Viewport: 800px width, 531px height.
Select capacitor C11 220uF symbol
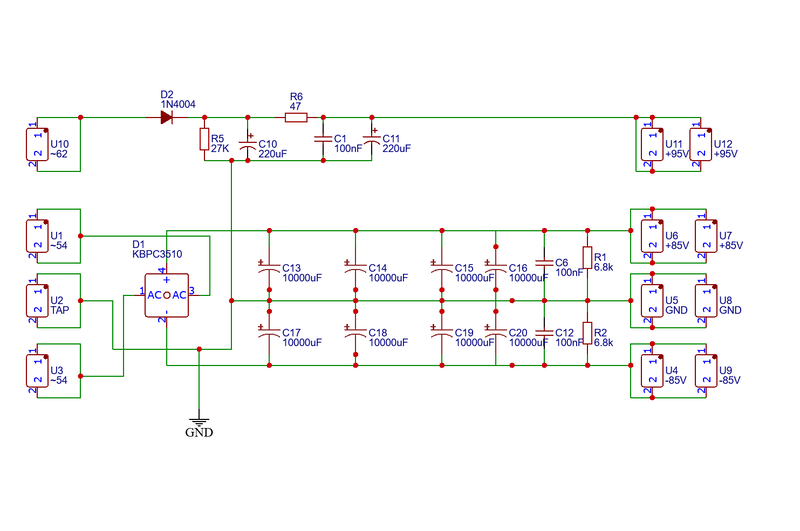(371, 138)
